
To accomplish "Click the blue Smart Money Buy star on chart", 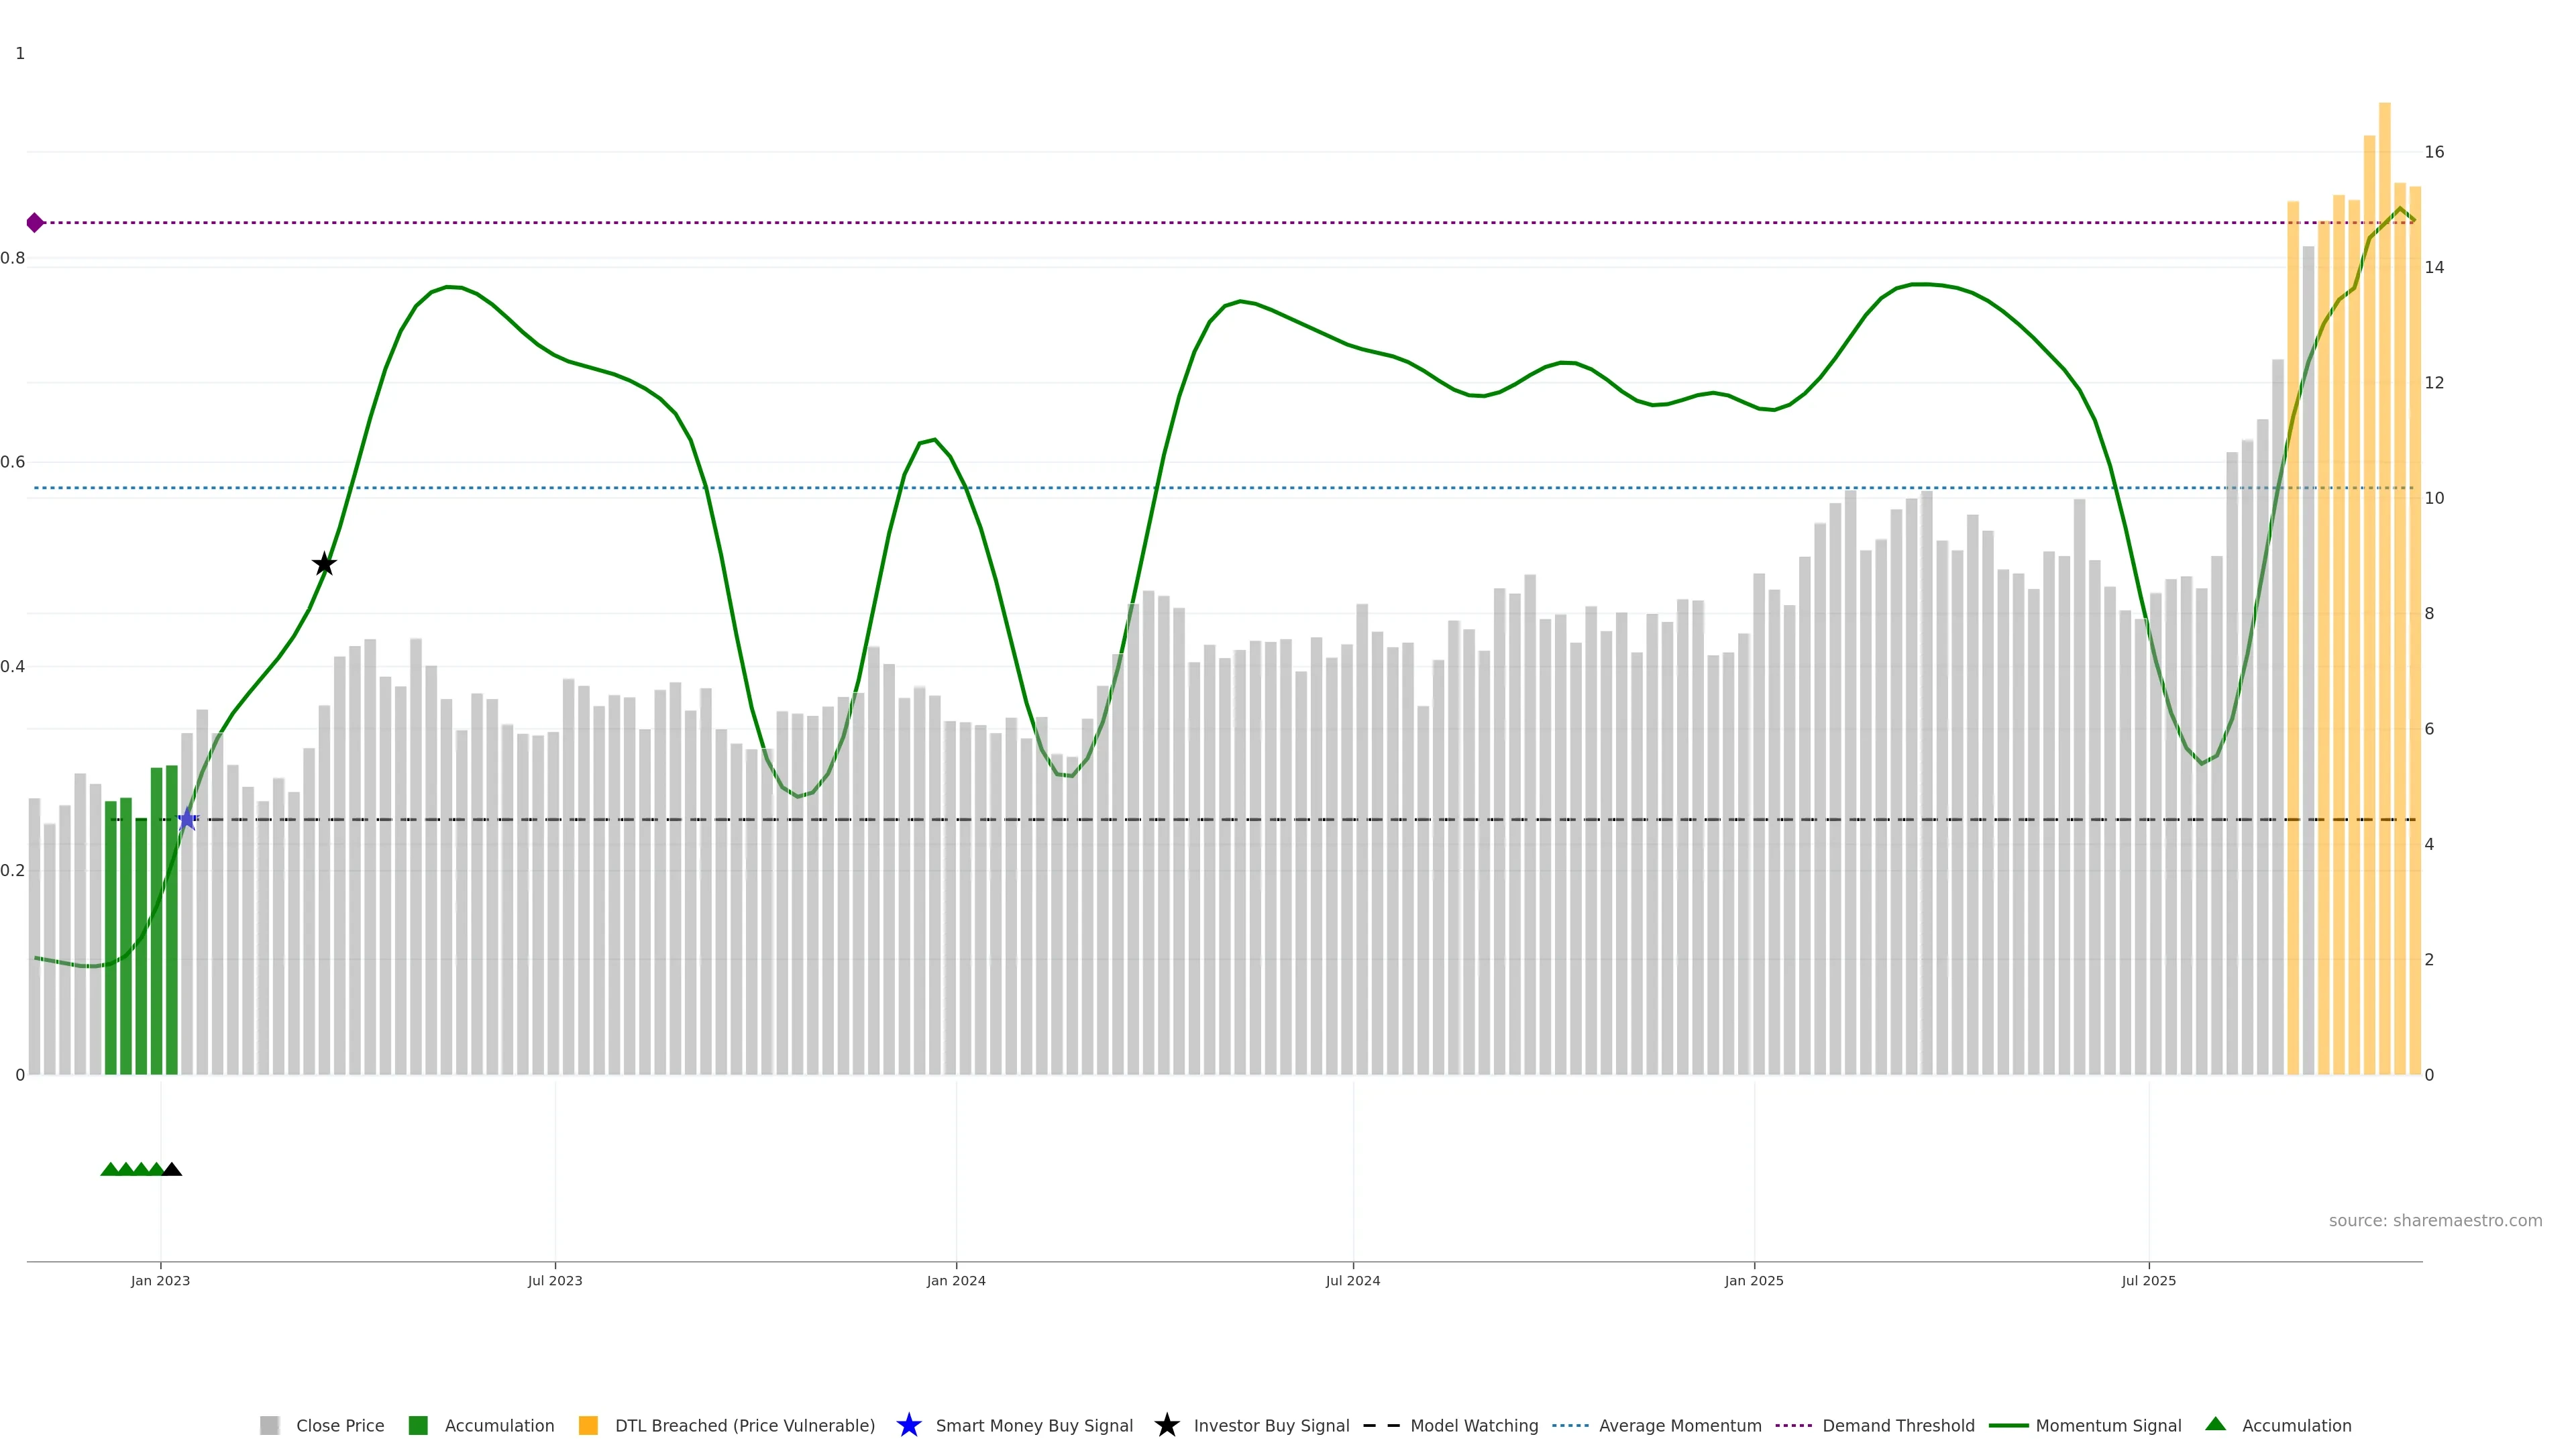I will pyautogui.click(x=187, y=820).
